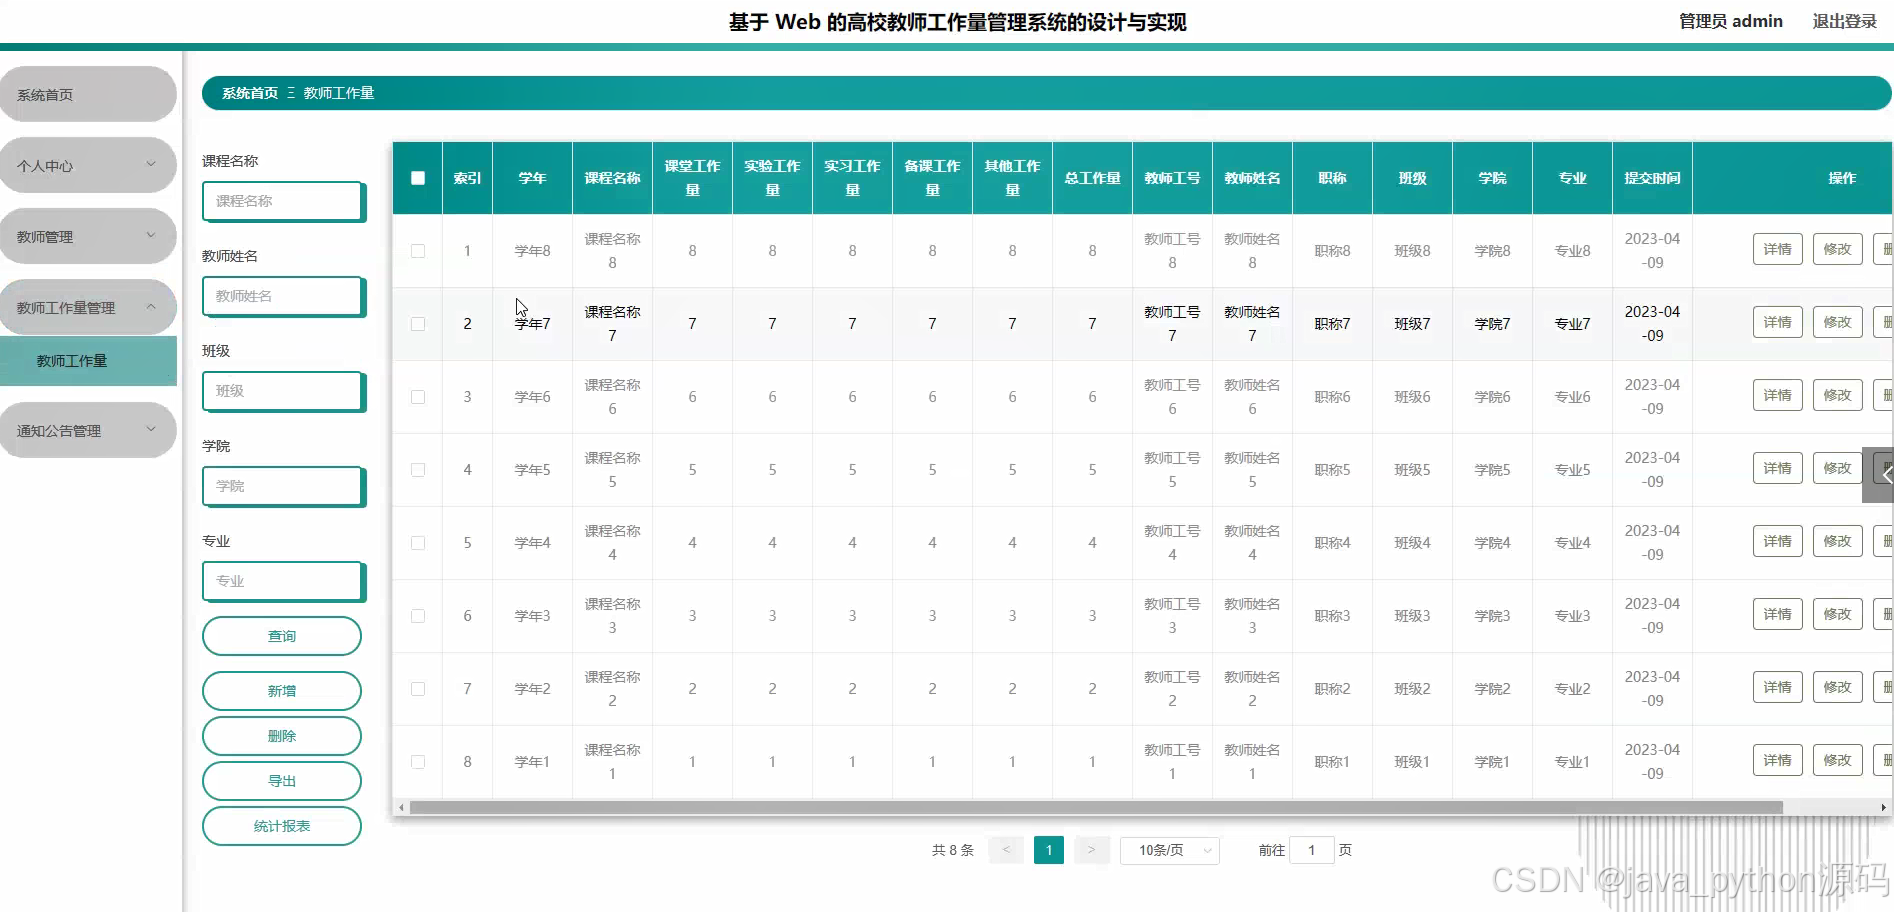Image resolution: width=1894 pixels, height=912 pixels.
Task: Click the 查询 search button
Action: [x=282, y=636]
